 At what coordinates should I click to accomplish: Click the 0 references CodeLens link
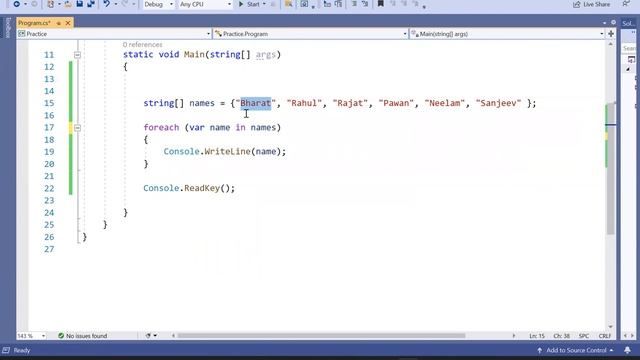142,44
